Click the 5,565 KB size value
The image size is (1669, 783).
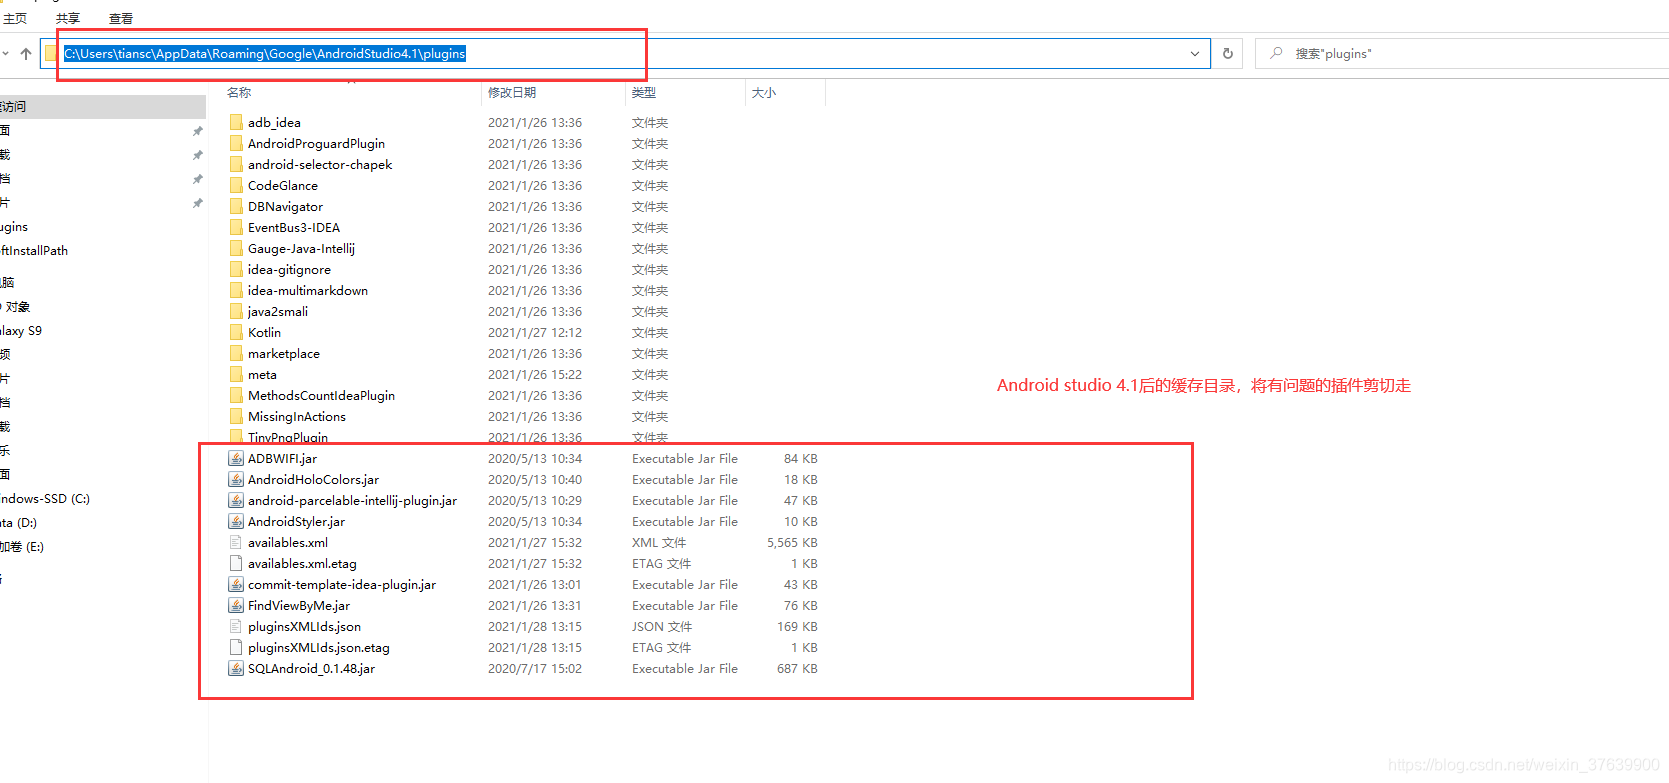click(792, 542)
